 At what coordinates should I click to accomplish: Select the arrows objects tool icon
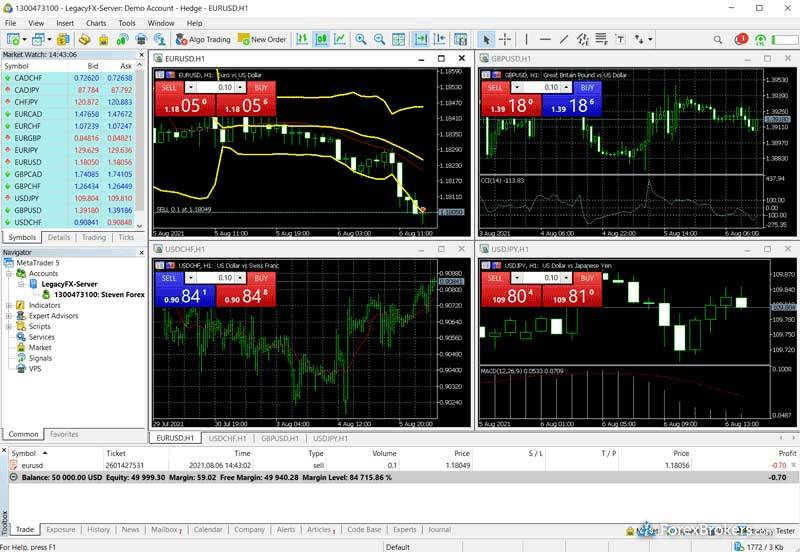click(x=639, y=39)
